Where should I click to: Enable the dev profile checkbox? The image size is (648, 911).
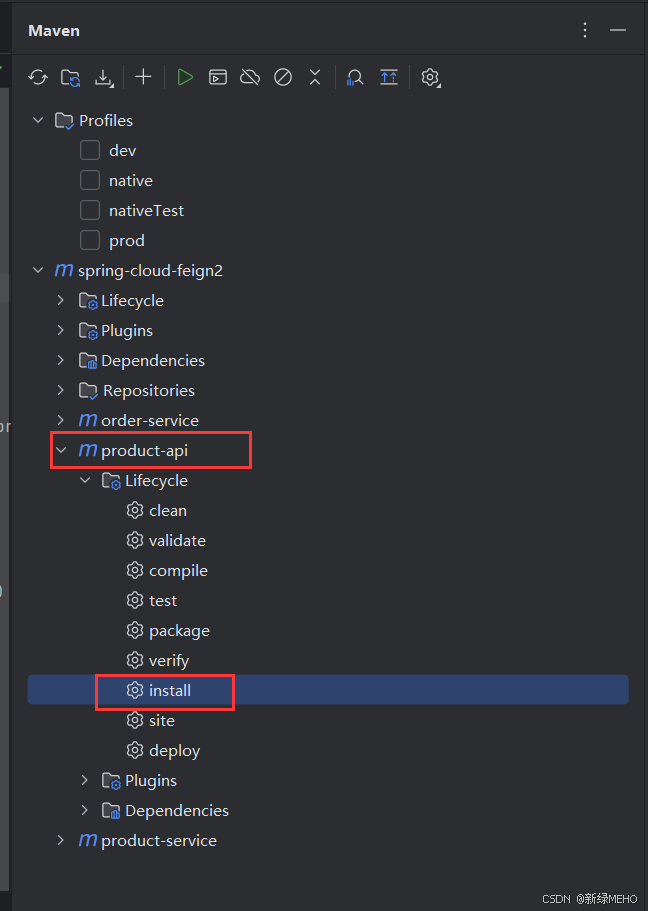[x=89, y=150]
